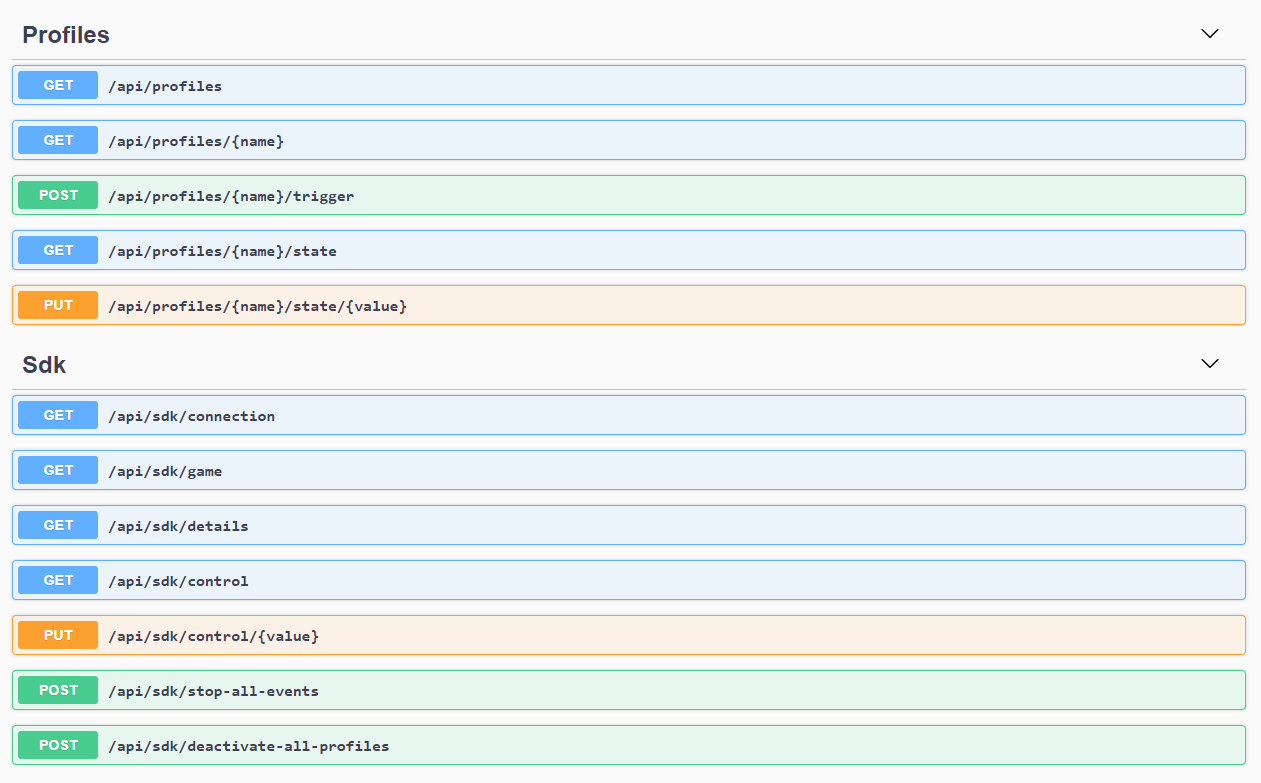Click the Sdk section heading
Image resolution: width=1261 pixels, height=783 pixels.
pyautogui.click(x=44, y=365)
